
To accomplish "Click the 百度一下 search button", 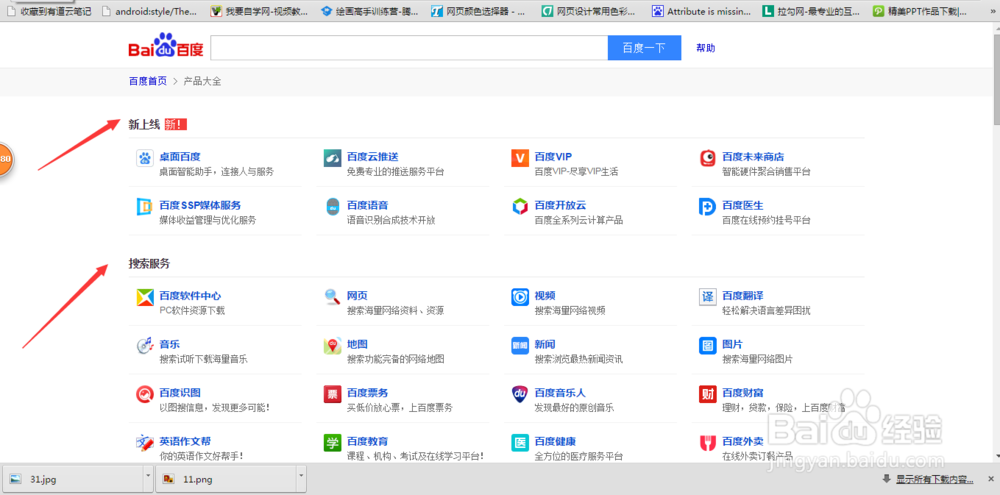I will 644,48.
